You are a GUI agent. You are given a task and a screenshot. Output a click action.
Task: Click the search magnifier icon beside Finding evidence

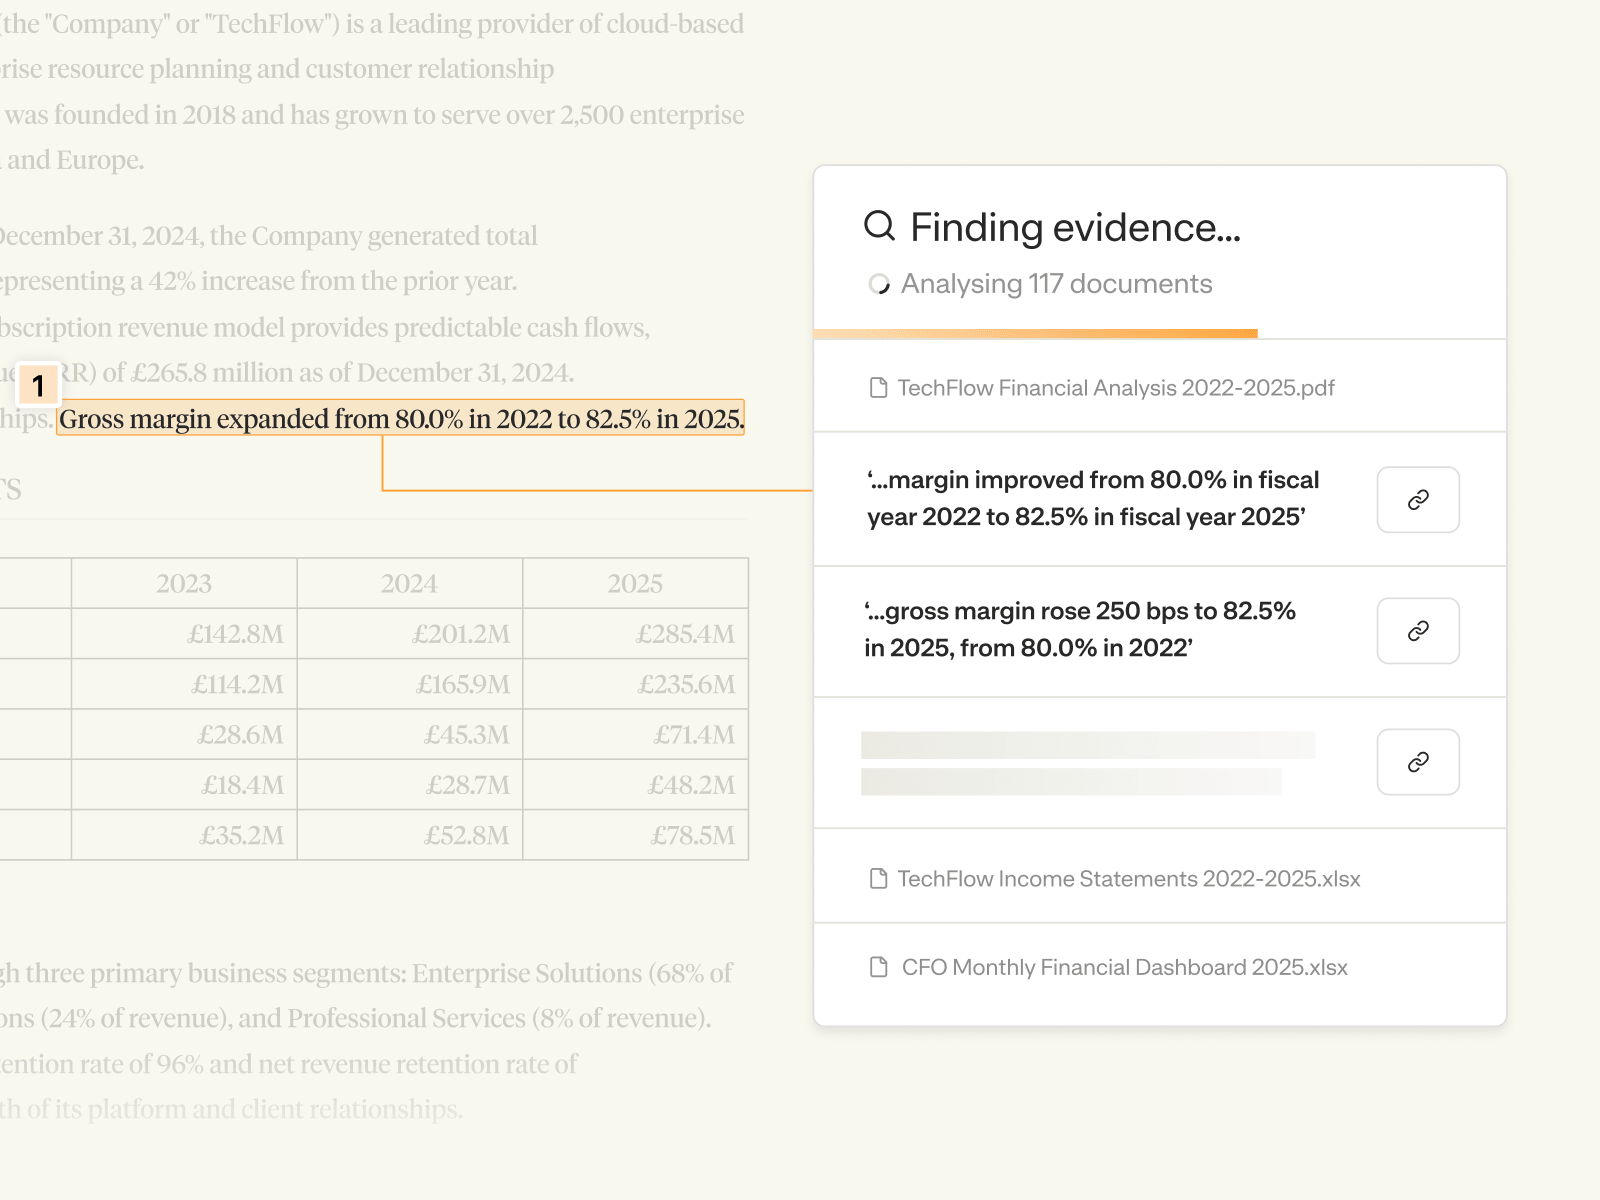(879, 226)
